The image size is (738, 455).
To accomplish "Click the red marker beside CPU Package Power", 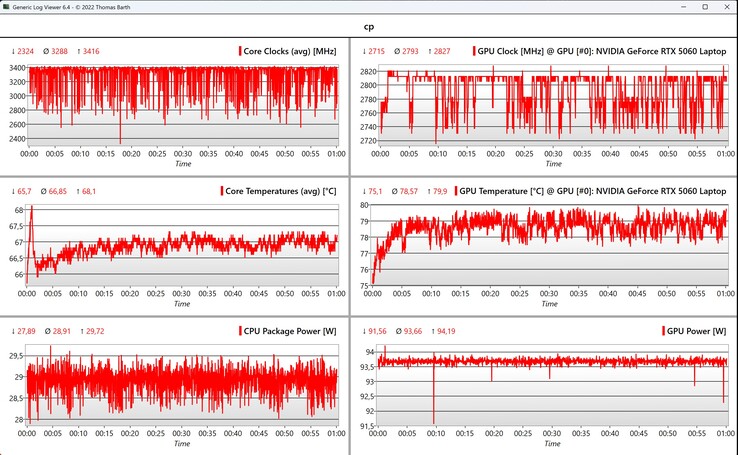I will [x=241, y=330].
